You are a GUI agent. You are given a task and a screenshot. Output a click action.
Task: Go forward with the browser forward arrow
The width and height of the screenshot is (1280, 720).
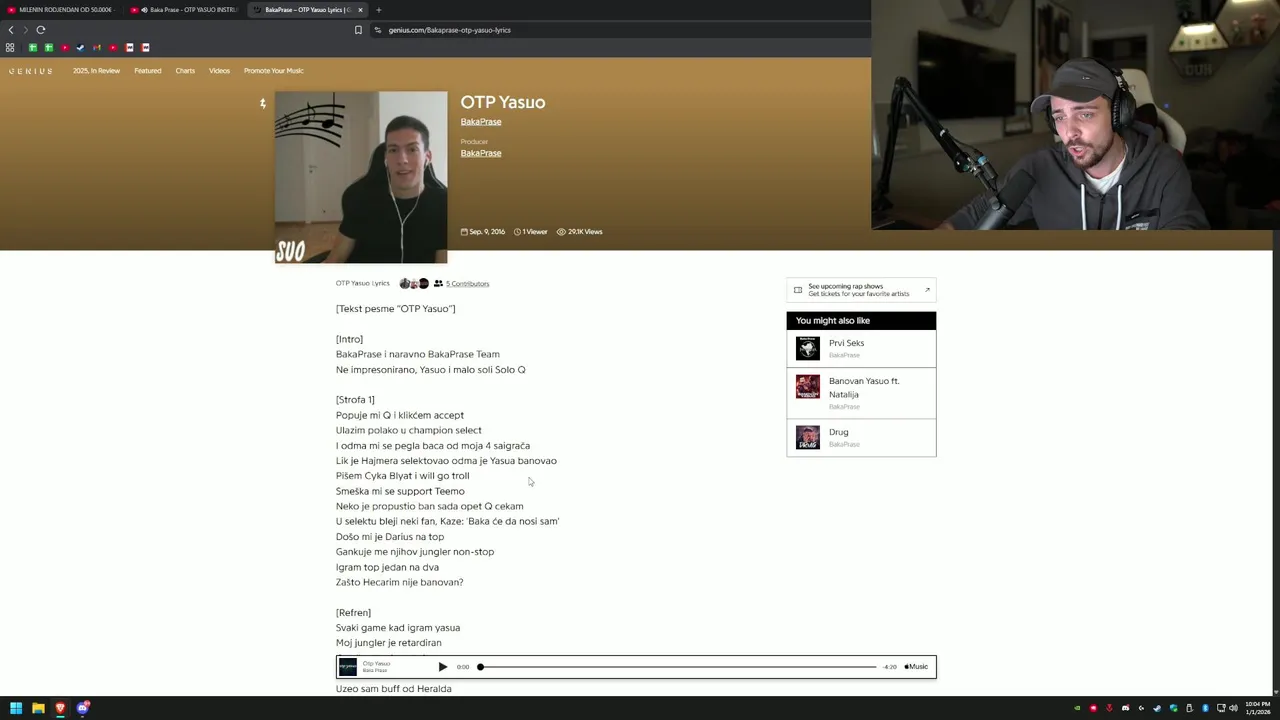coord(25,30)
